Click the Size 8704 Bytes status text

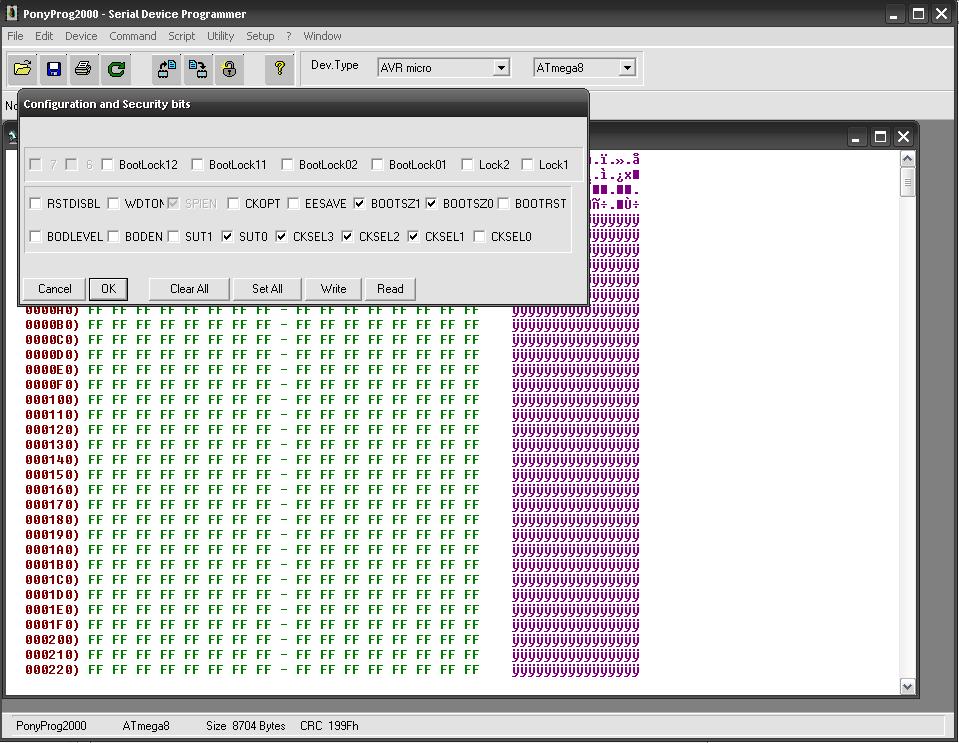click(x=246, y=726)
